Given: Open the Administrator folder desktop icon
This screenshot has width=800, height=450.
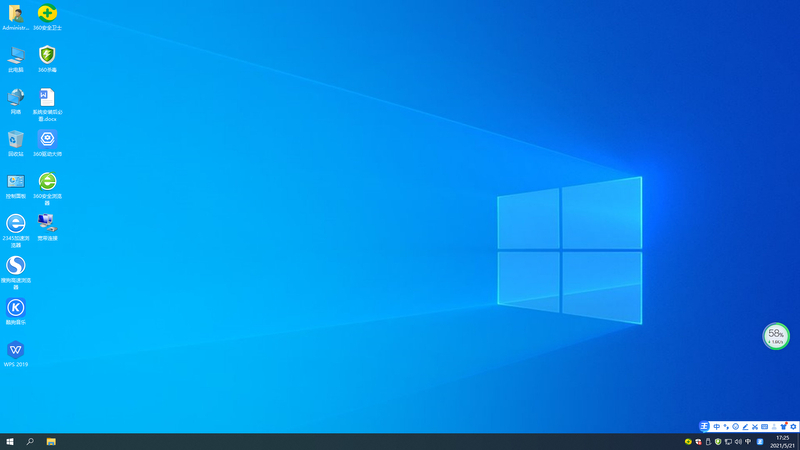Looking at the screenshot, I should (16, 17).
